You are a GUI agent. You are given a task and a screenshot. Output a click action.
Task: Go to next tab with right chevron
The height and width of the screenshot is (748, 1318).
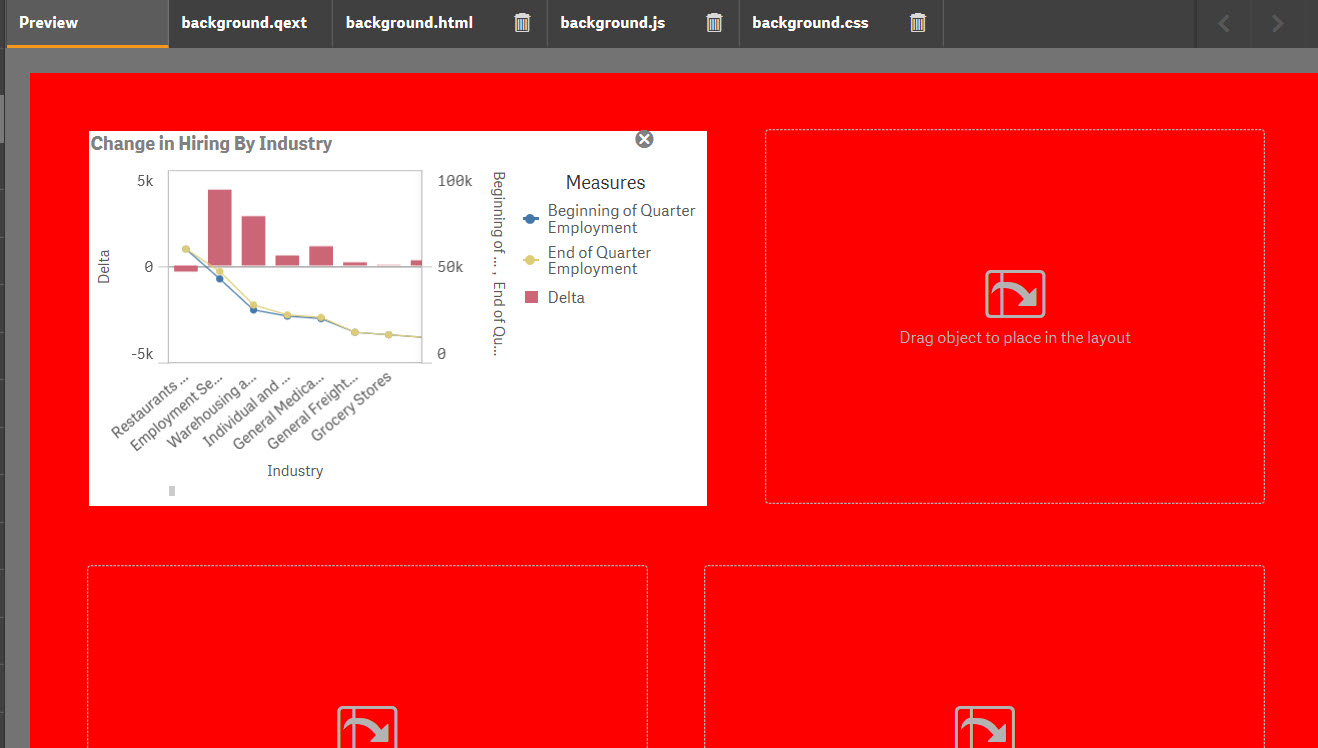(1277, 23)
